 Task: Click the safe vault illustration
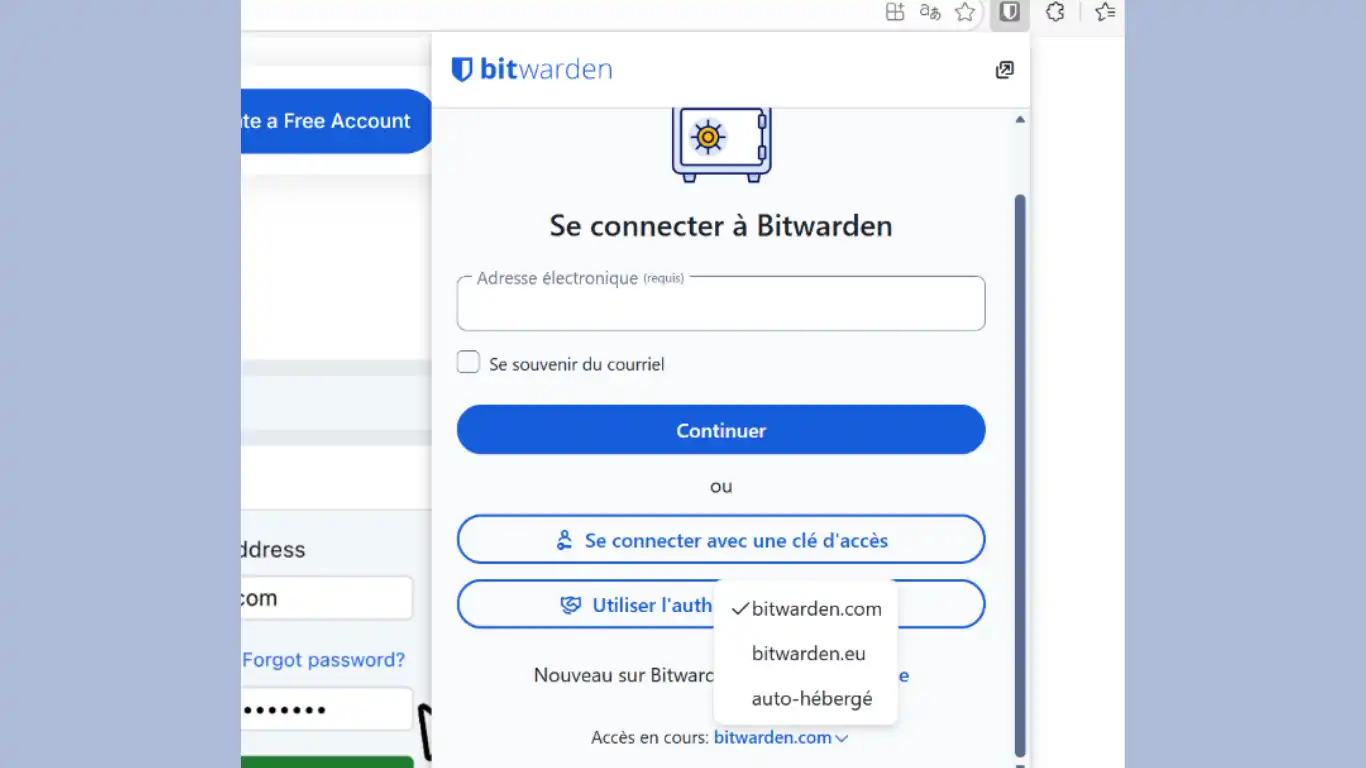pos(721,143)
